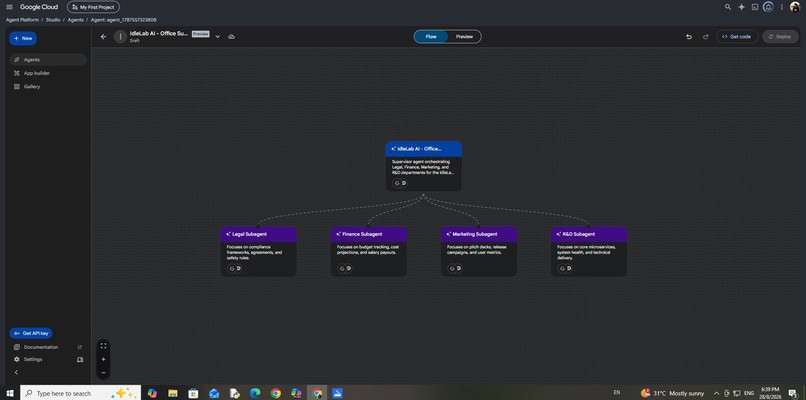Click Google icon on Marketing Subagent card
The image size is (806, 400).
pos(452,268)
